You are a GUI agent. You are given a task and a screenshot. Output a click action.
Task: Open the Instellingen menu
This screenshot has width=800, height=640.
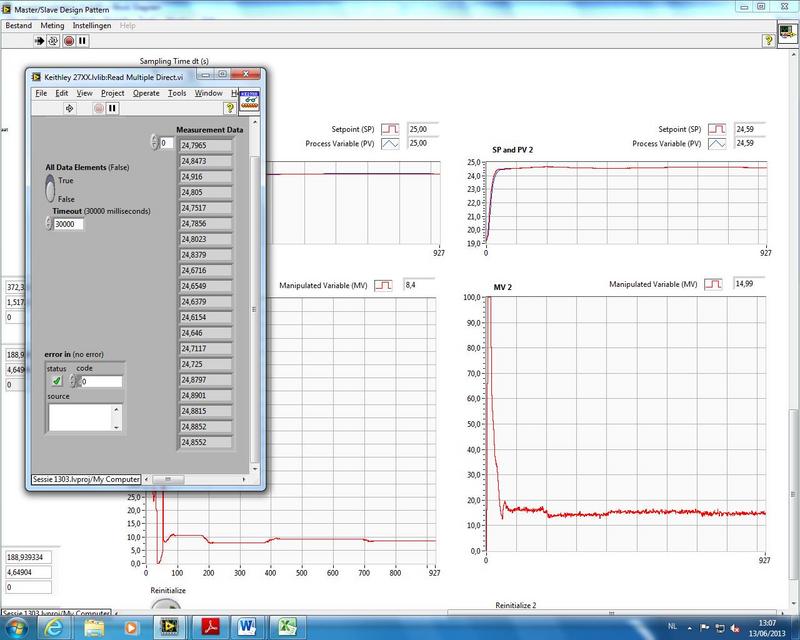pyautogui.click(x=91, y=25)
